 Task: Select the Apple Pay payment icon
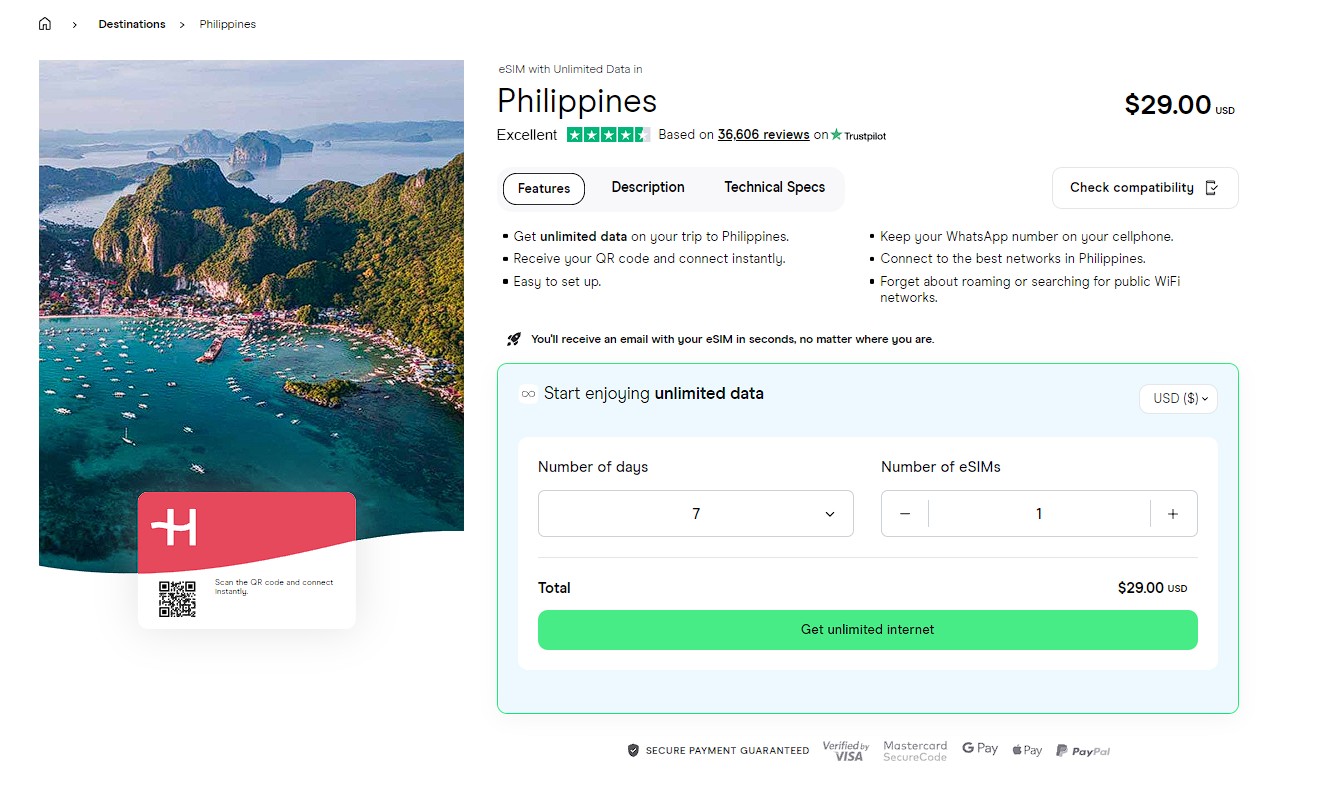tap(1026, 749)
